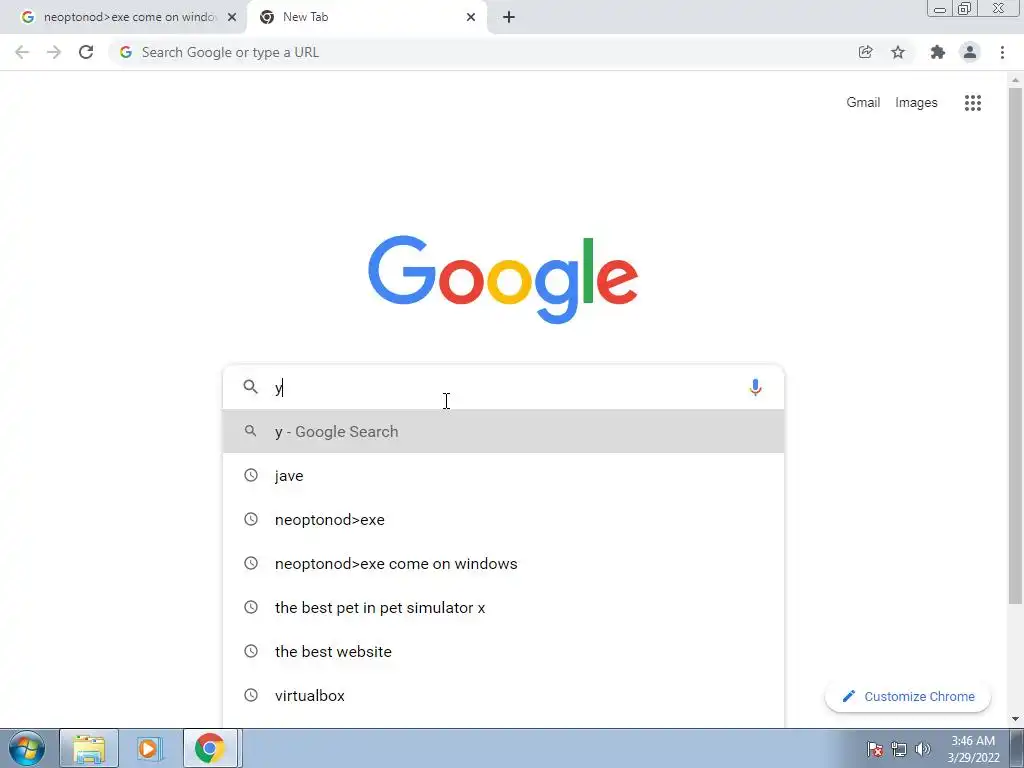Choose 'the best pet in pet simulator x' suggestion
The image size is (1024, 768).
point(504,607)
